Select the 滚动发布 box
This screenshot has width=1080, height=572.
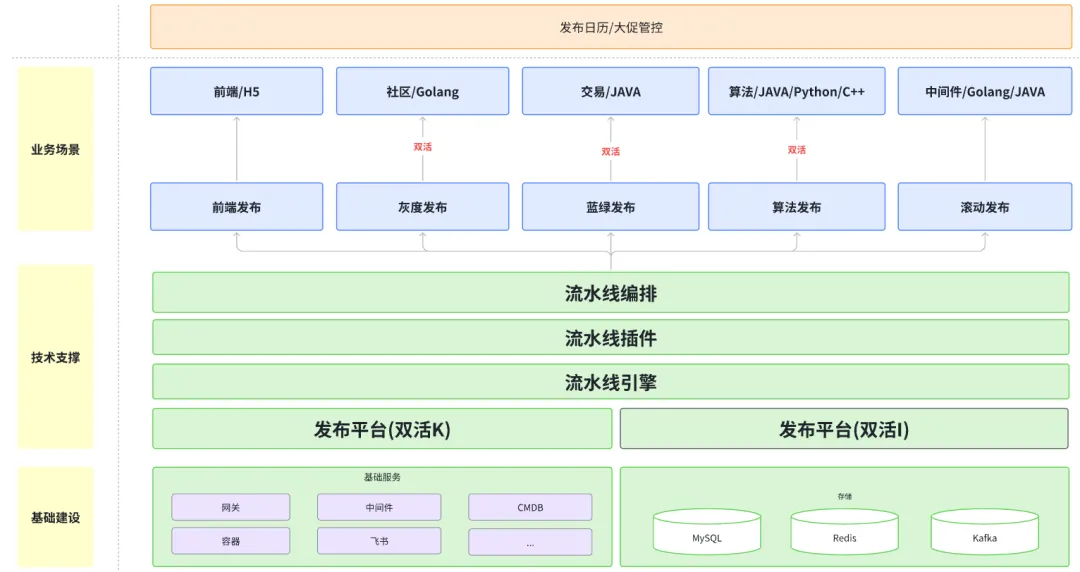[984, 207]
